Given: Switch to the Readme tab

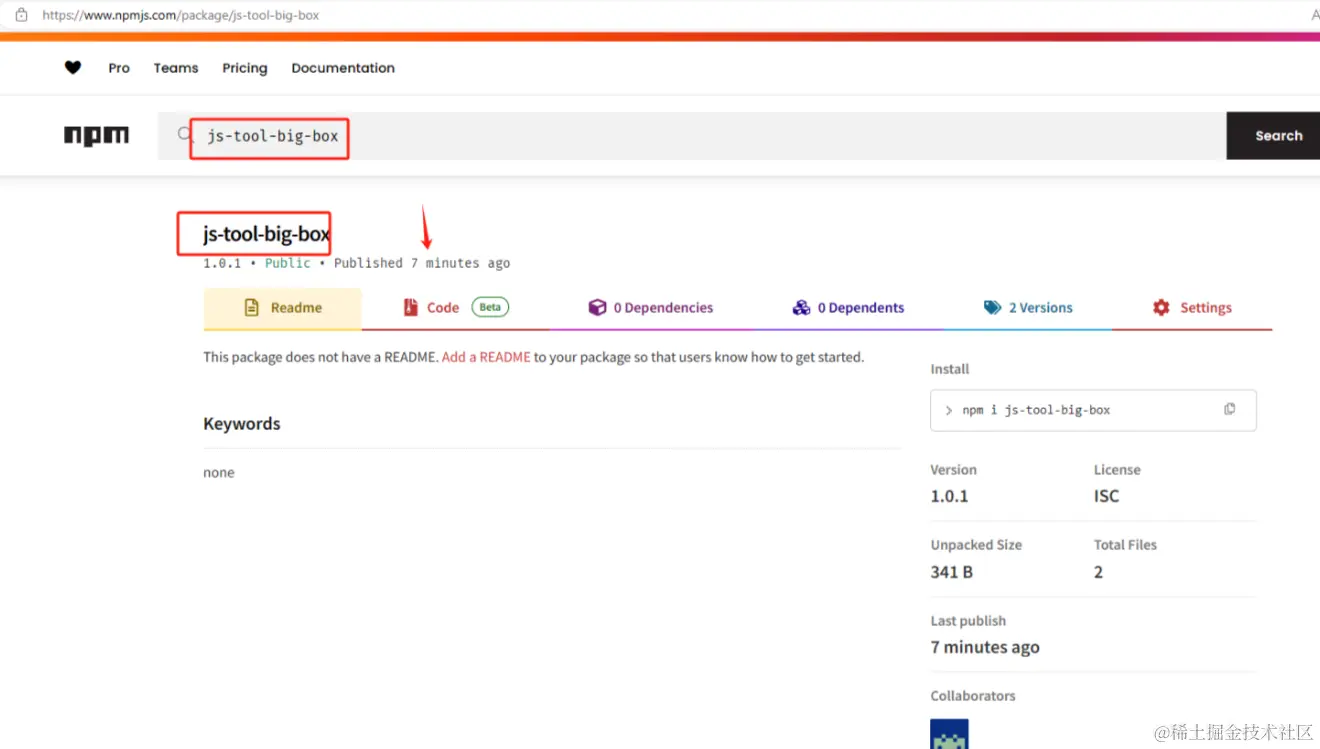Looking at the screenshot, I should pos(282,308).
